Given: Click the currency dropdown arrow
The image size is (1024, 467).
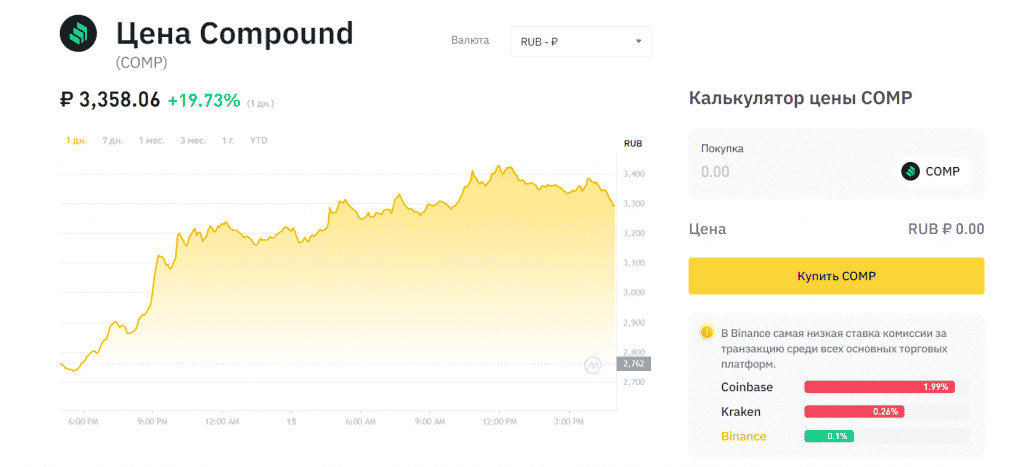Looking at the screenshot, I should (638, 41).
